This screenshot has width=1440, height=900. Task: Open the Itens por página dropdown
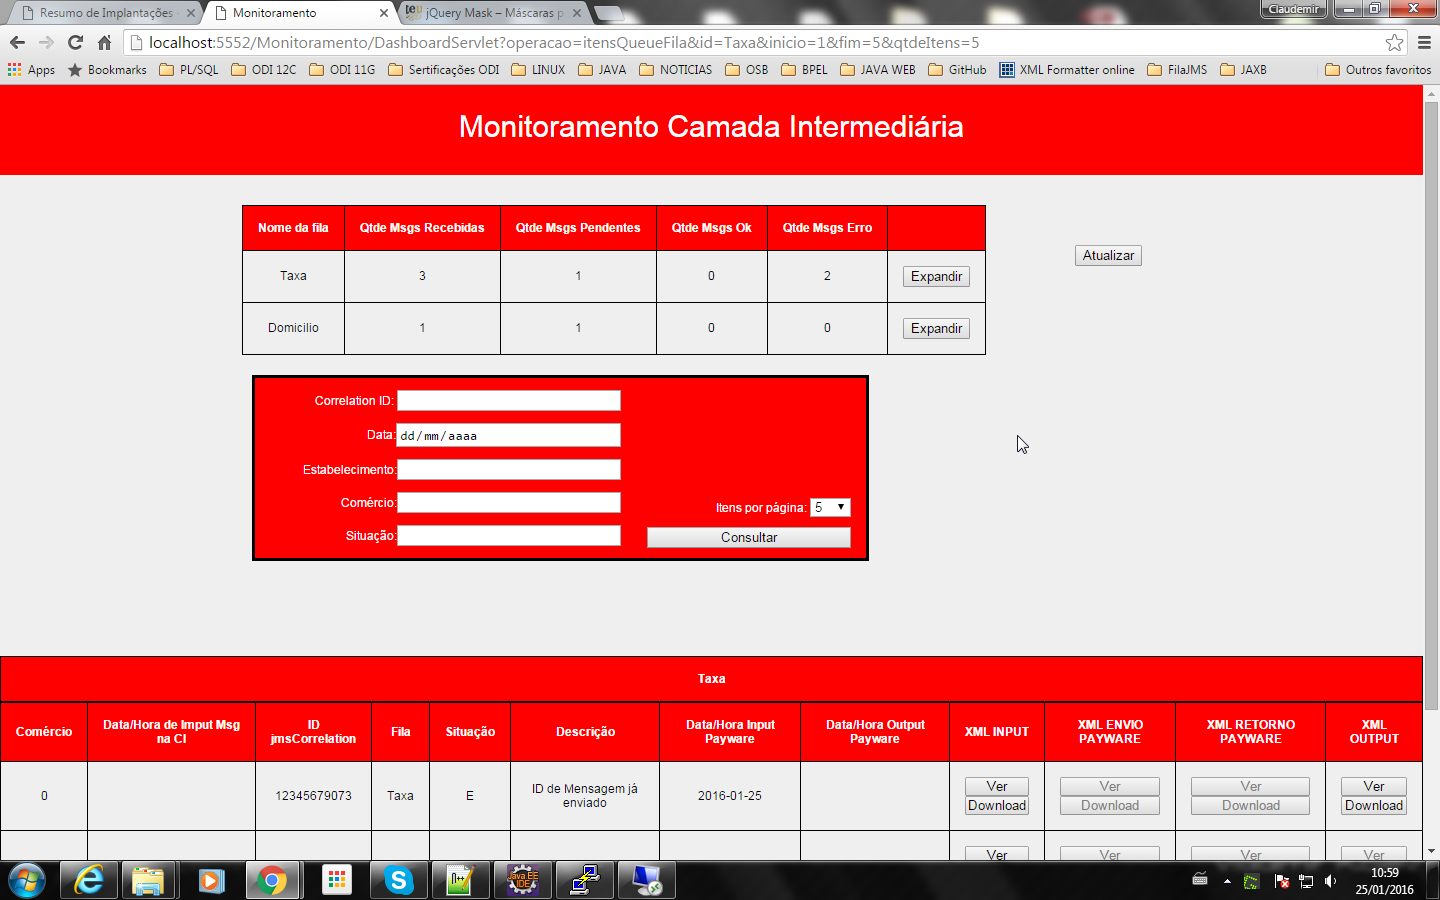pos(830,507)
